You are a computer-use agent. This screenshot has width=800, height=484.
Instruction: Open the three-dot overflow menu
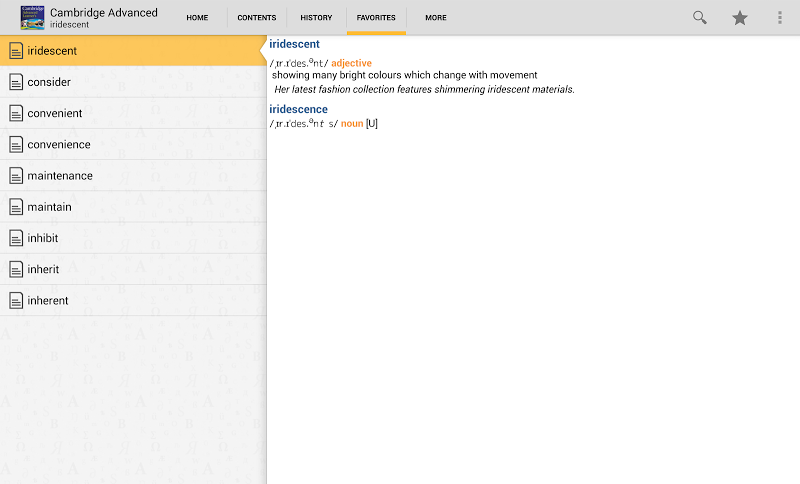pos(780,18)
